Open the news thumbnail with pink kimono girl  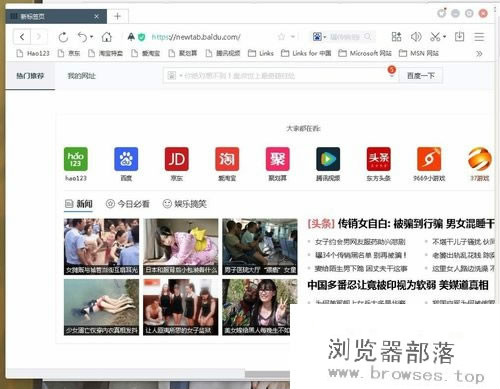pos(181,247)
